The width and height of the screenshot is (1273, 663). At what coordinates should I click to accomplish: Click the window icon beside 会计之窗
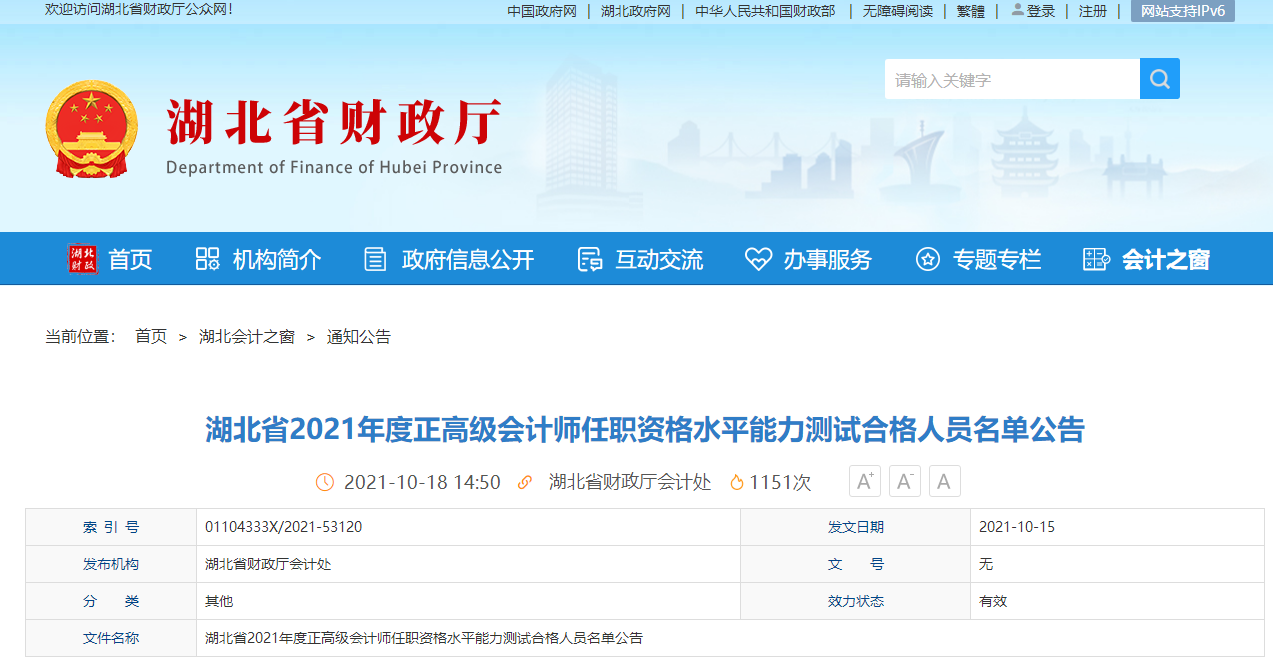pos(1095,258)
